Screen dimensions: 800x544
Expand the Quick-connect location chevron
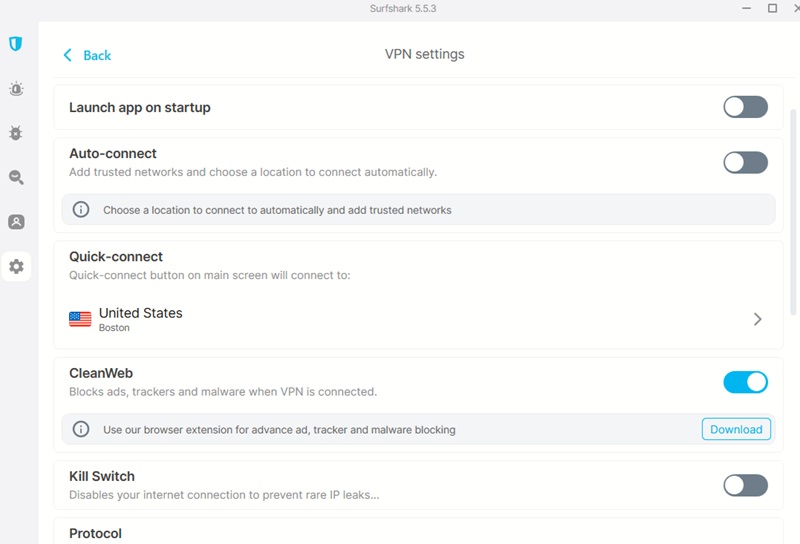point(758,319)
